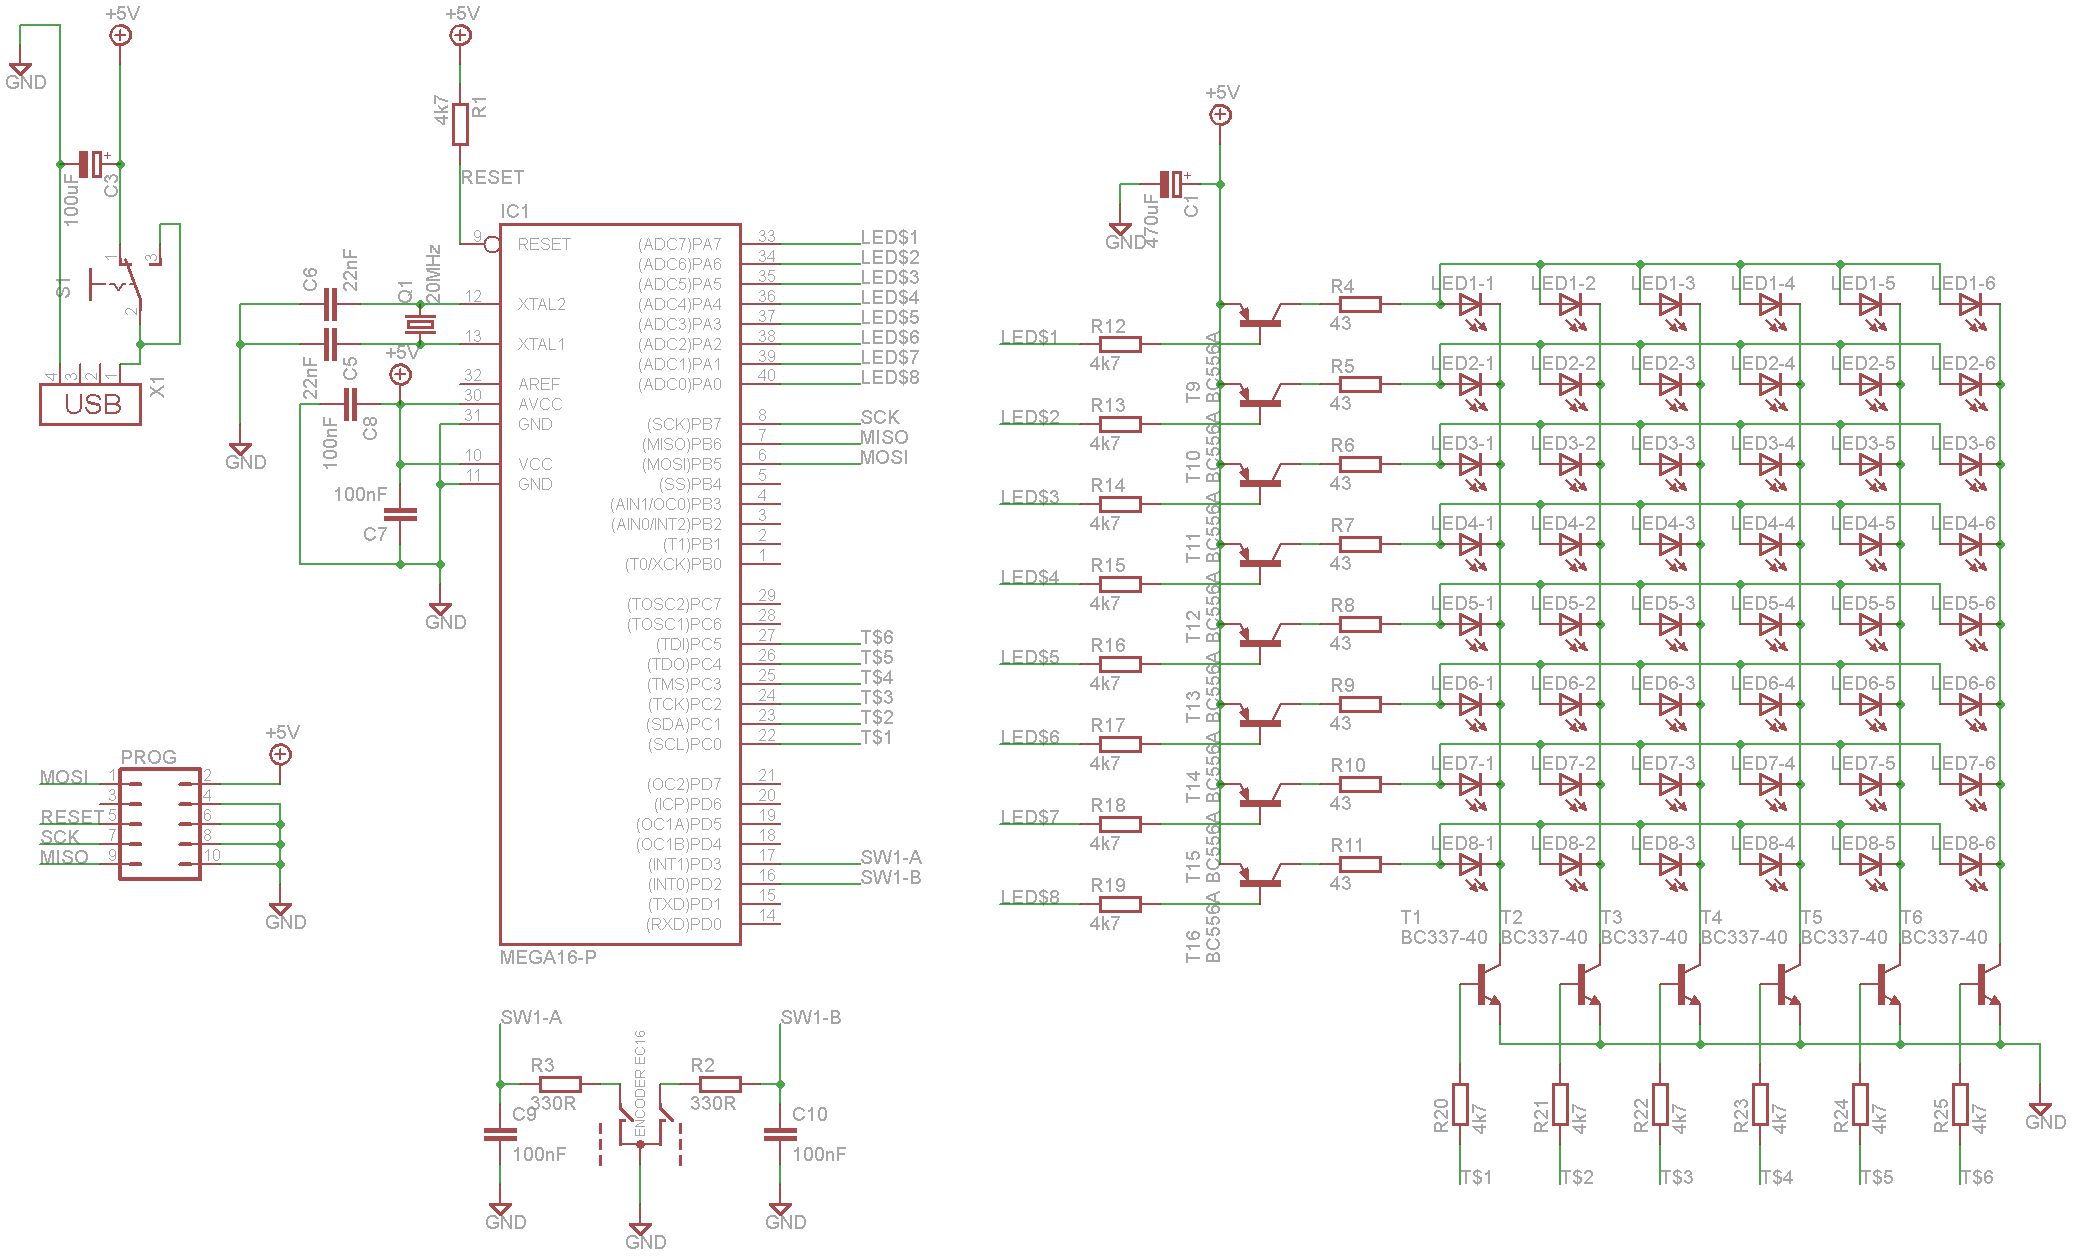Click capacitor C9 100nF symbol
The height and width of the screenshot is (1256, 2076).
[x=497, y=1135]
